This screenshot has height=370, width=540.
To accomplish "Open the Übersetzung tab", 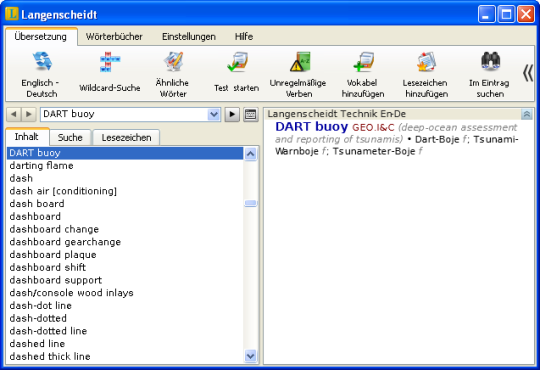I will click(41, 37).
